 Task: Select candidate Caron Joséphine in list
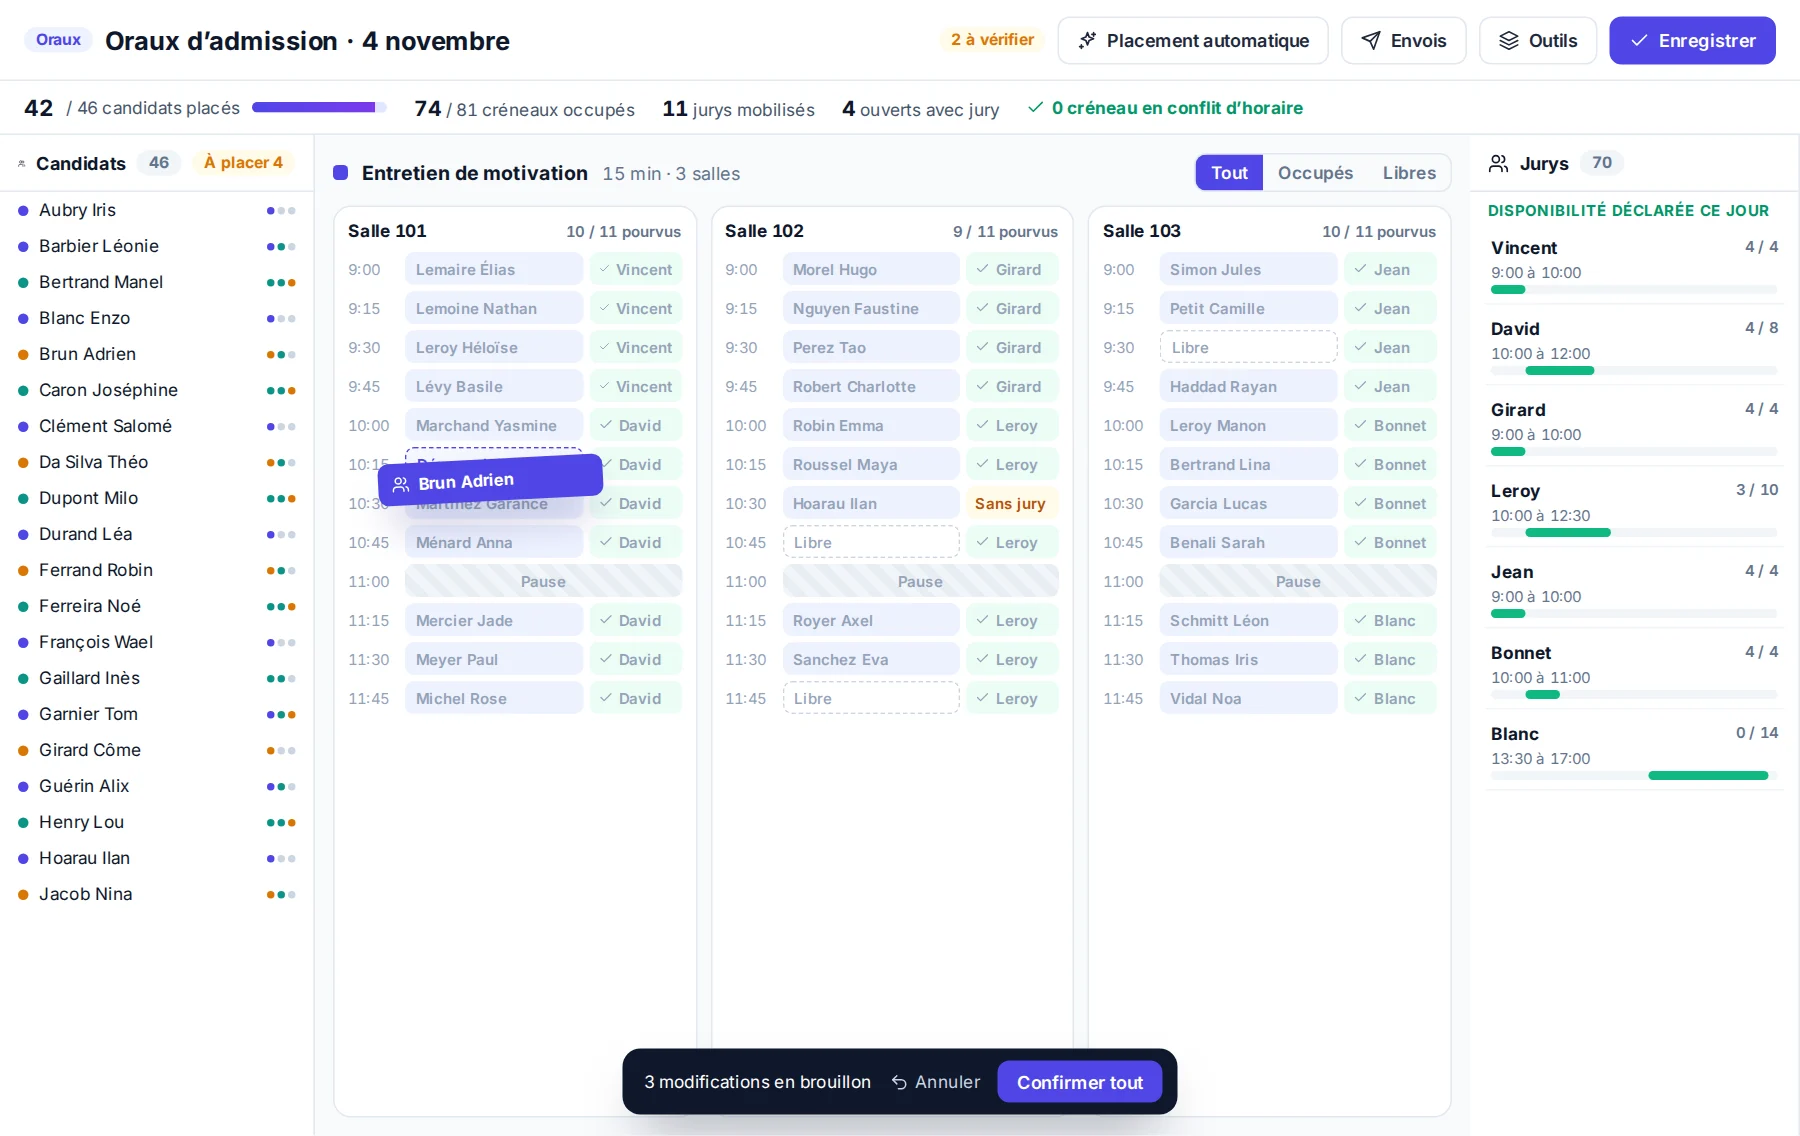[157, 390]
